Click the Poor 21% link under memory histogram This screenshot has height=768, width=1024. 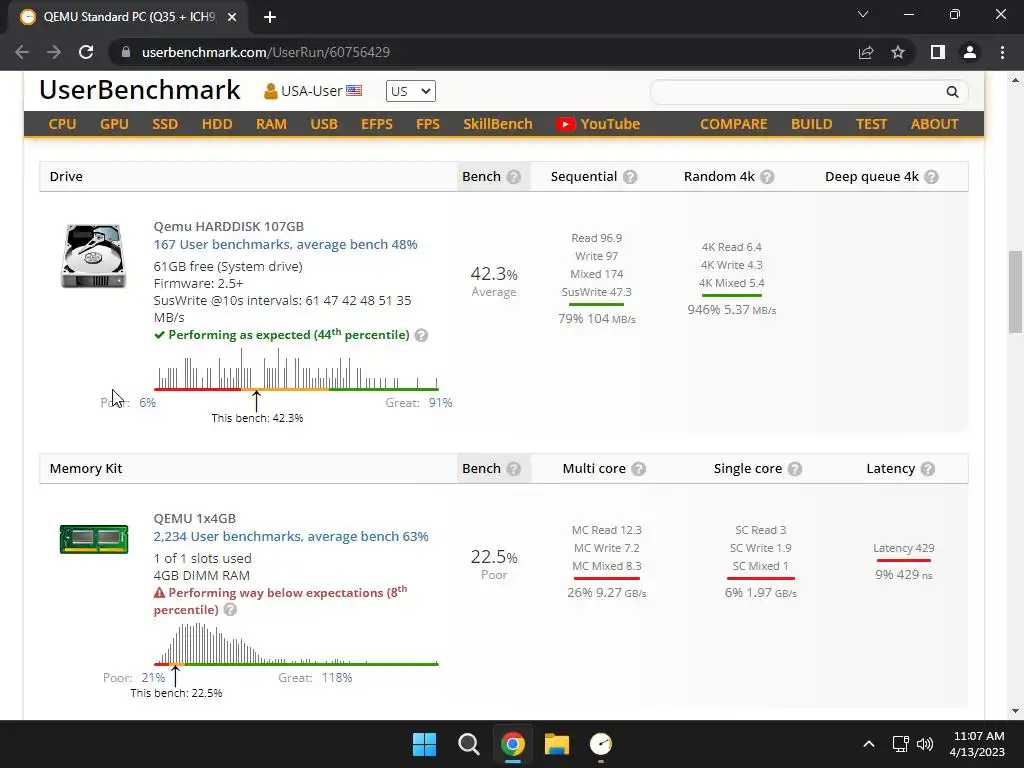pos(153,678)
